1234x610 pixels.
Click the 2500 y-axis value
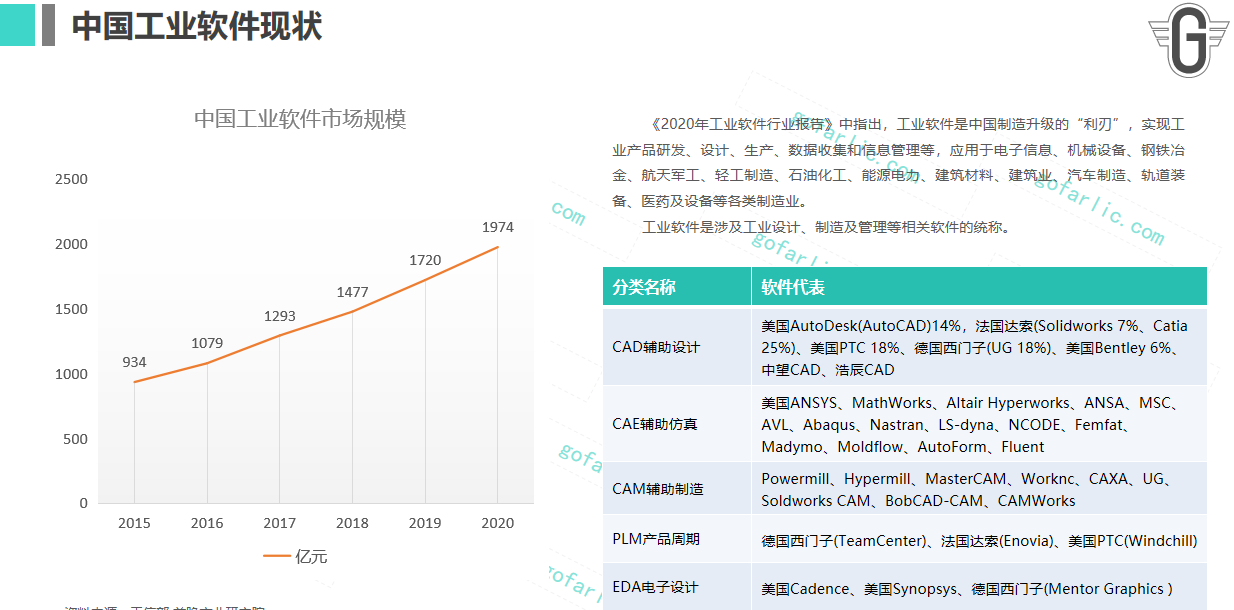[x=71, y=179]
